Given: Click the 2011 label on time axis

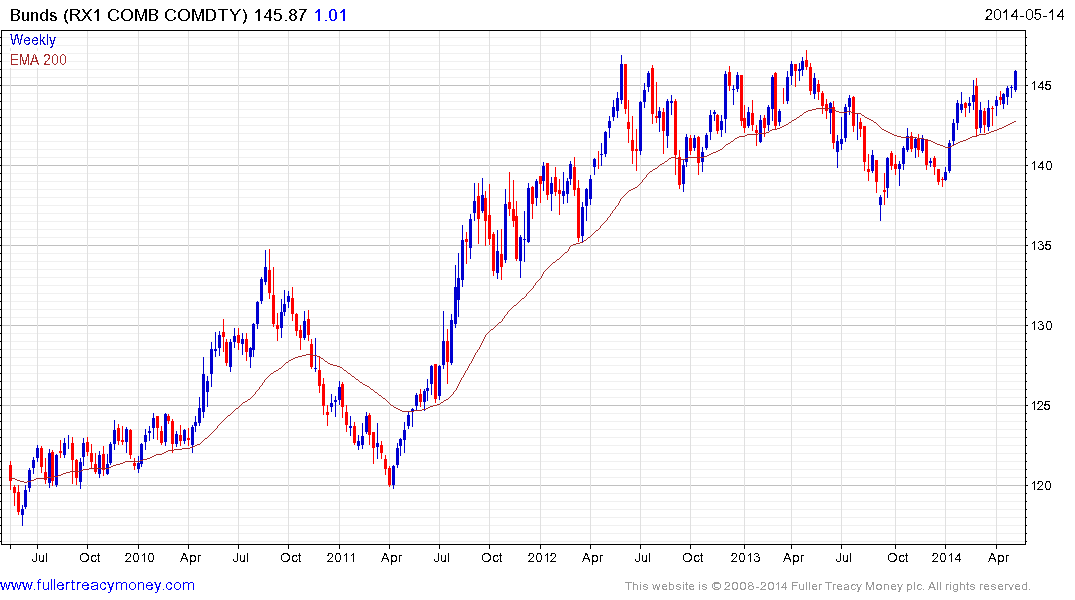Looking at the screenshot, I should click(340, 557).
